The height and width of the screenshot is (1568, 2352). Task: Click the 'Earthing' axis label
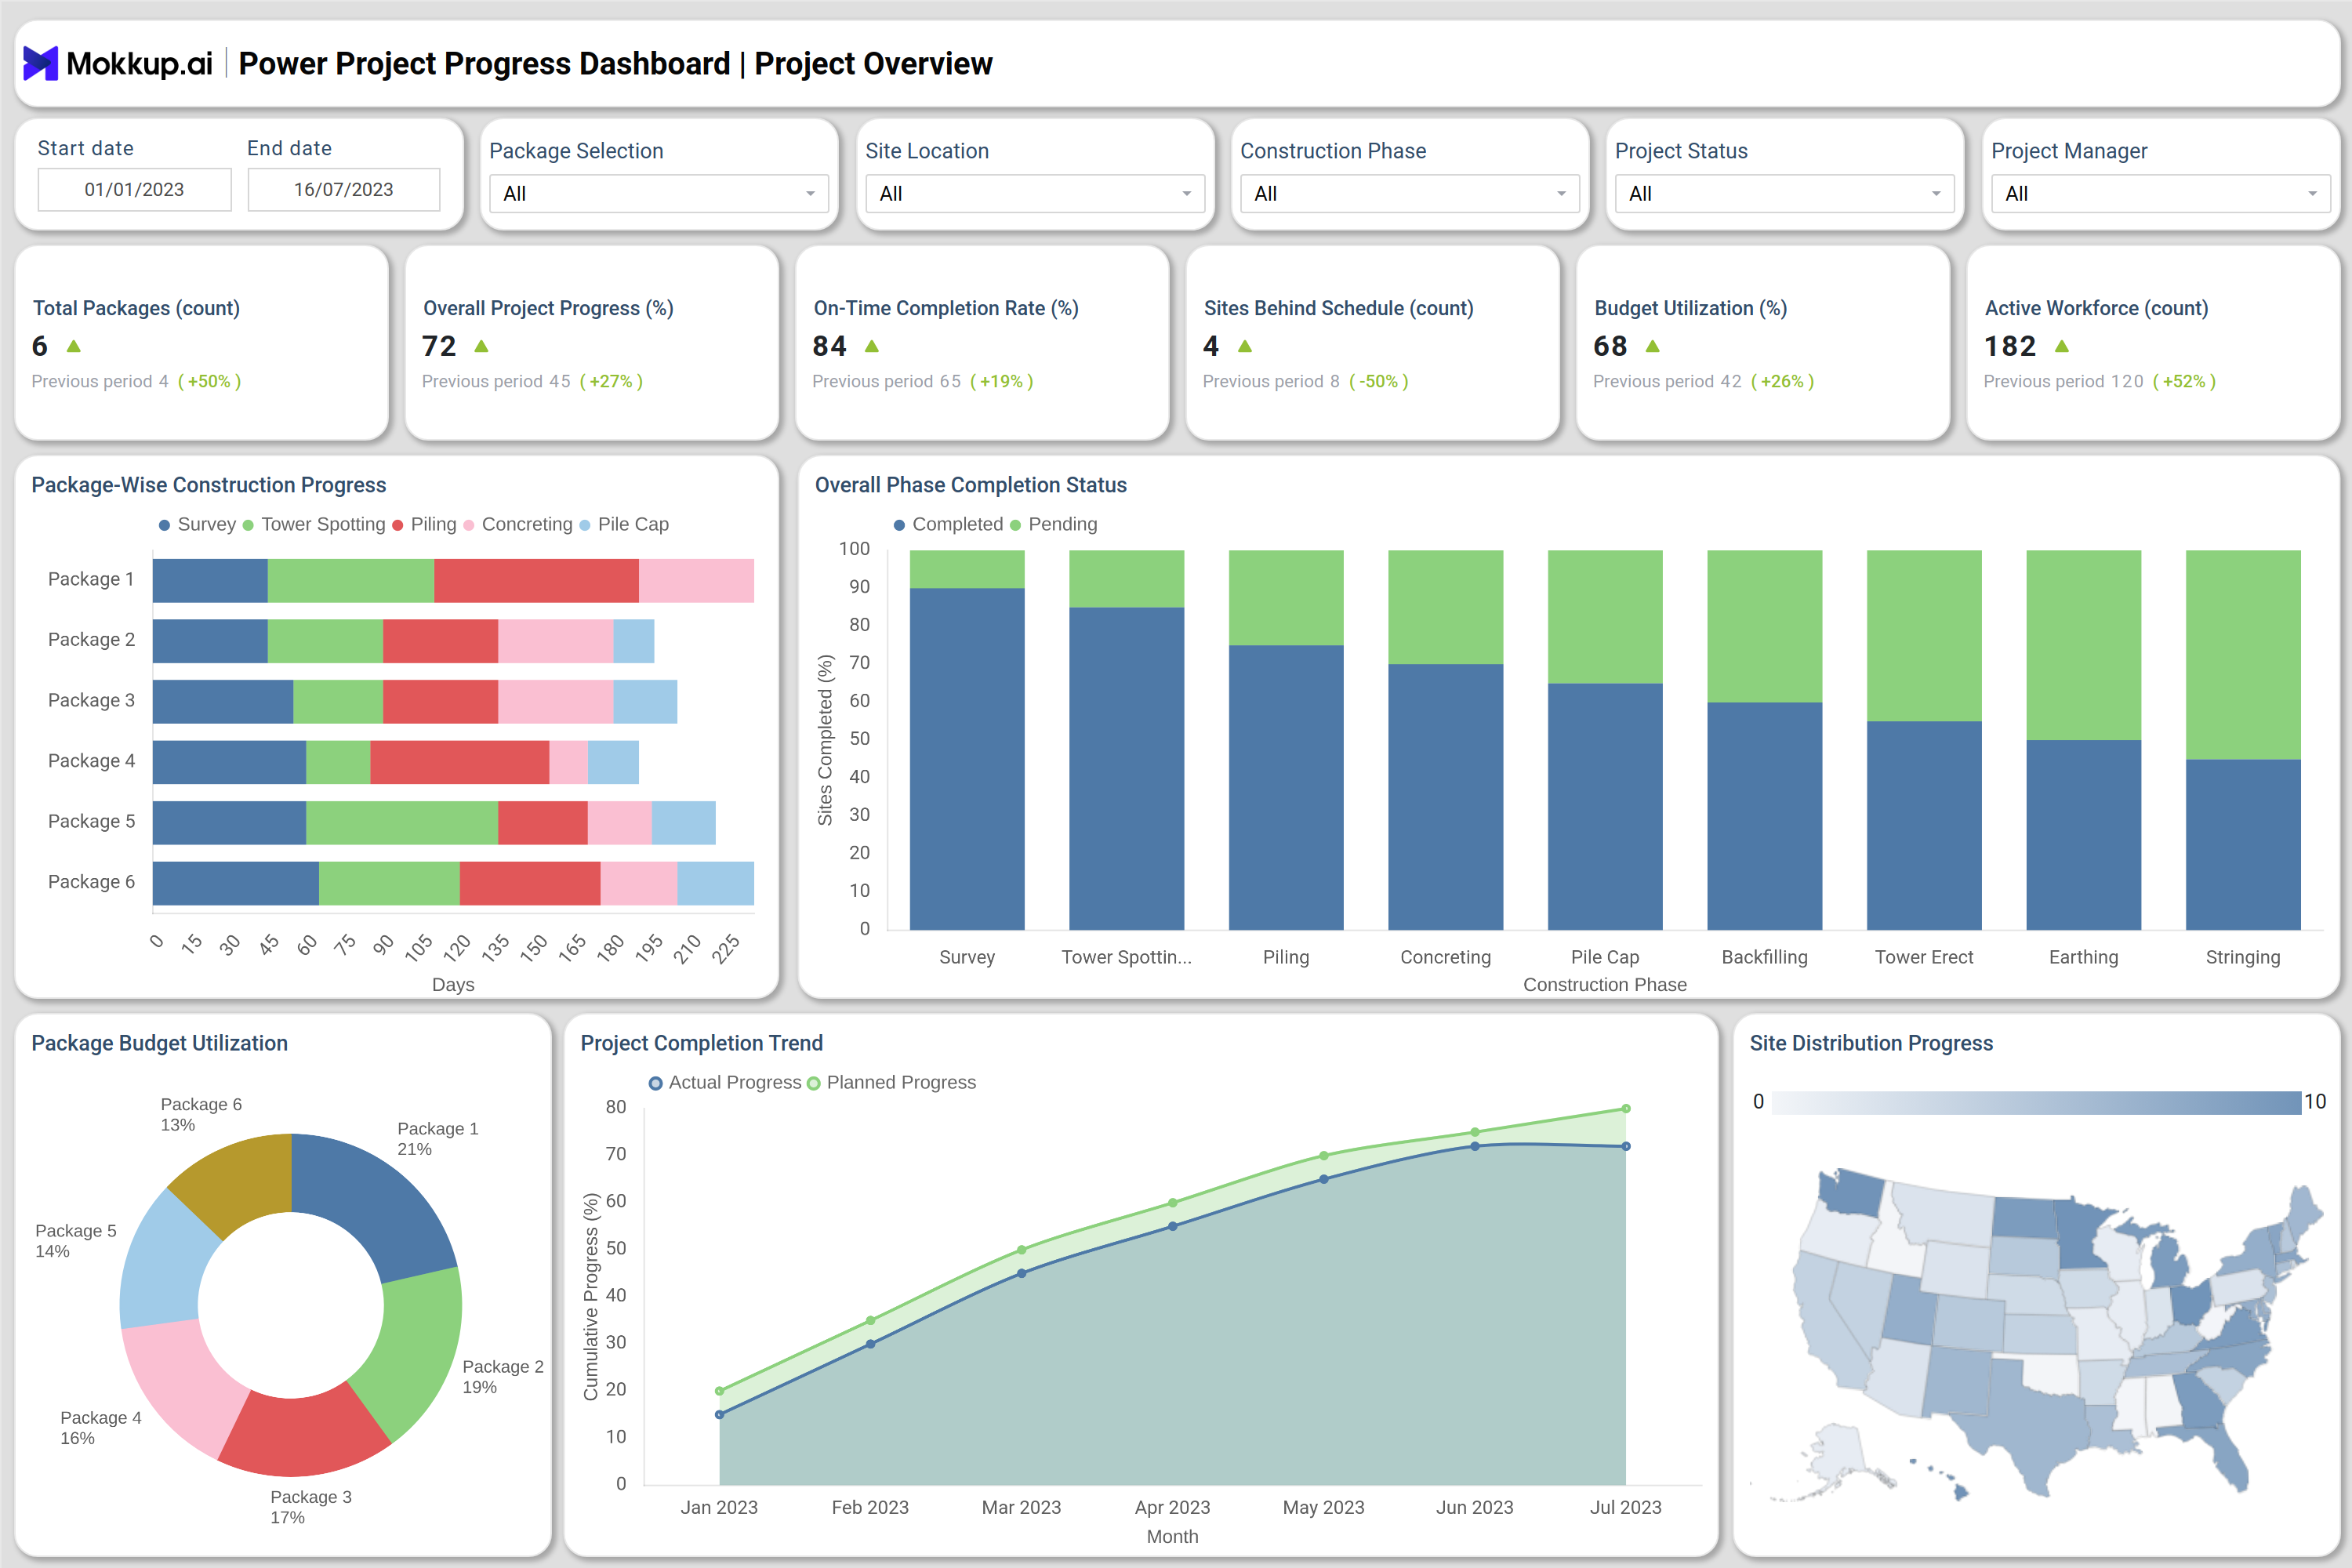tap(2083, 957)
